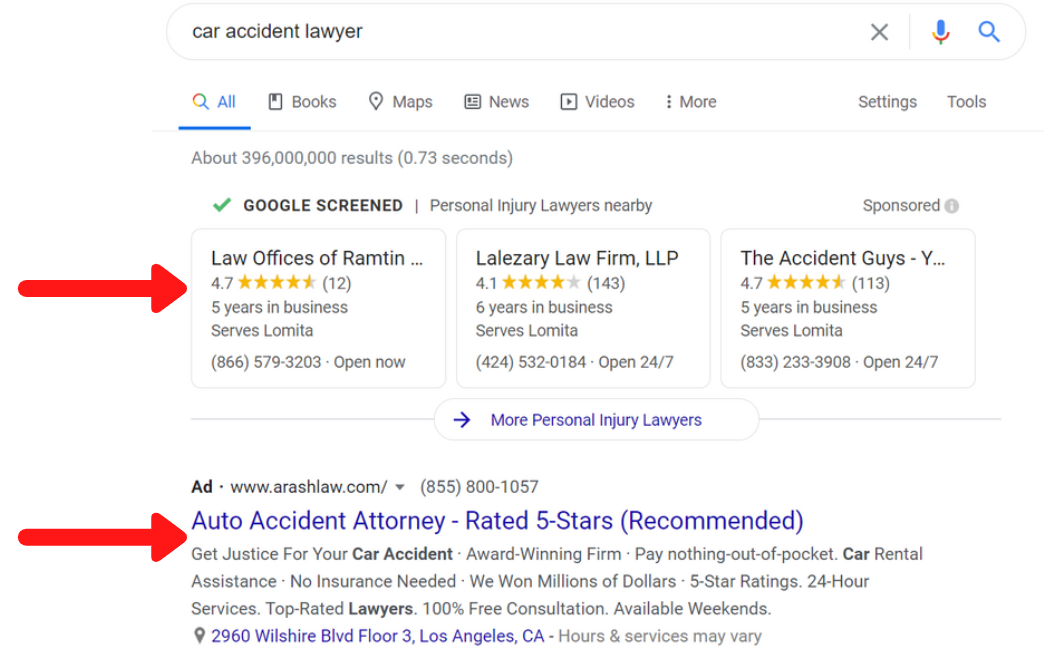1047x652 pixels.
Task: Click the rating with (12) reviews
Action: 281,283
